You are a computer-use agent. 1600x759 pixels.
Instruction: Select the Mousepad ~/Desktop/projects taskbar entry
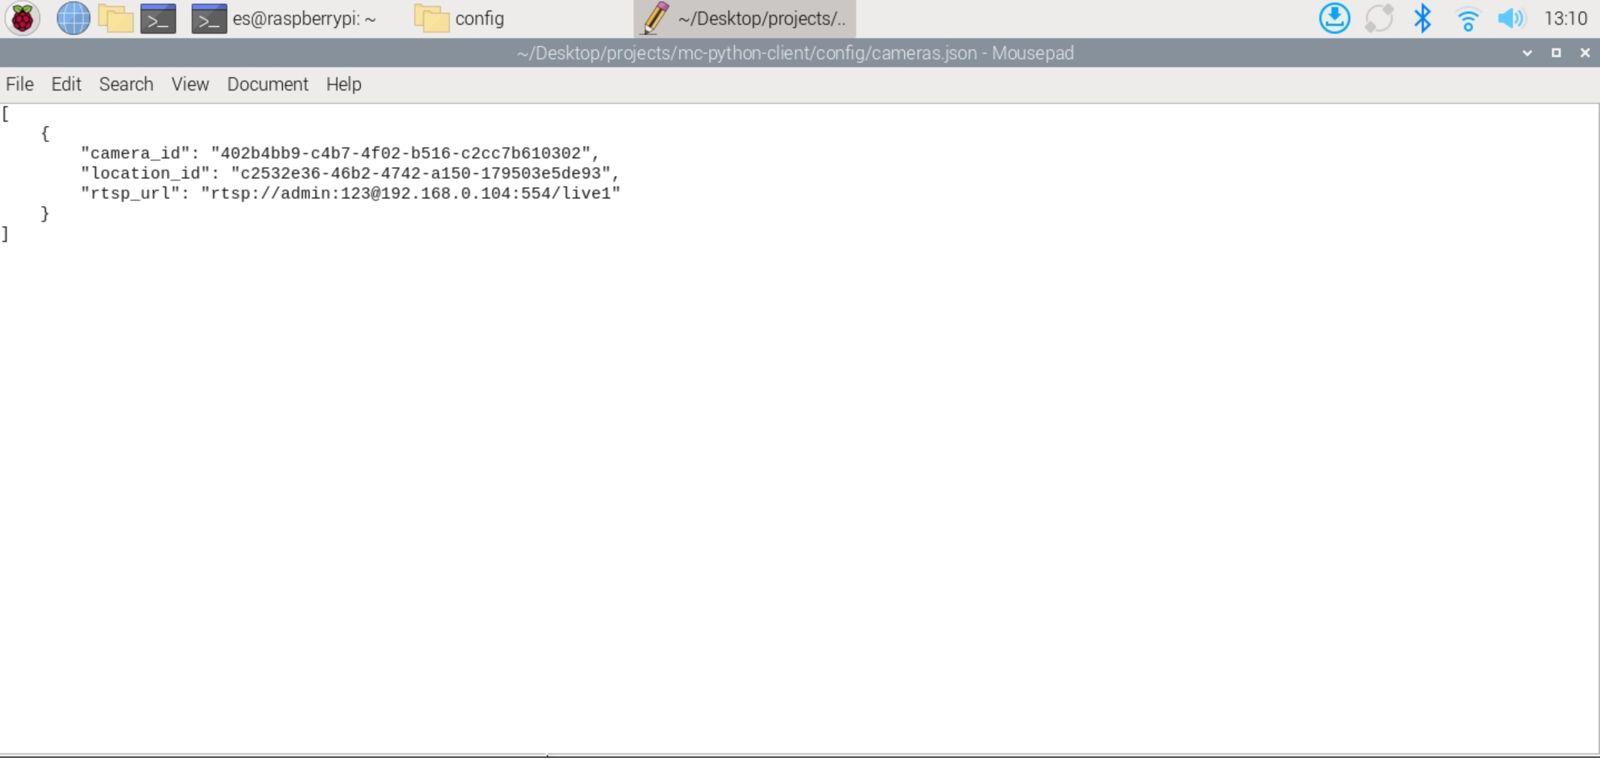tap(745, 18)
